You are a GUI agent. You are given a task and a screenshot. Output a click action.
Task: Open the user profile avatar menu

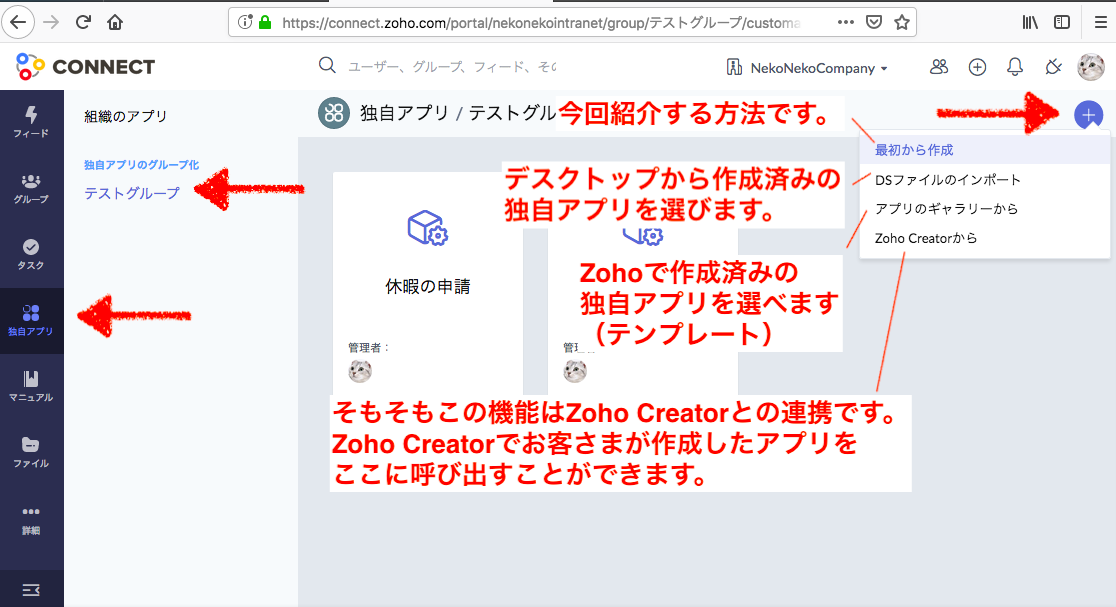[1091, 67]
